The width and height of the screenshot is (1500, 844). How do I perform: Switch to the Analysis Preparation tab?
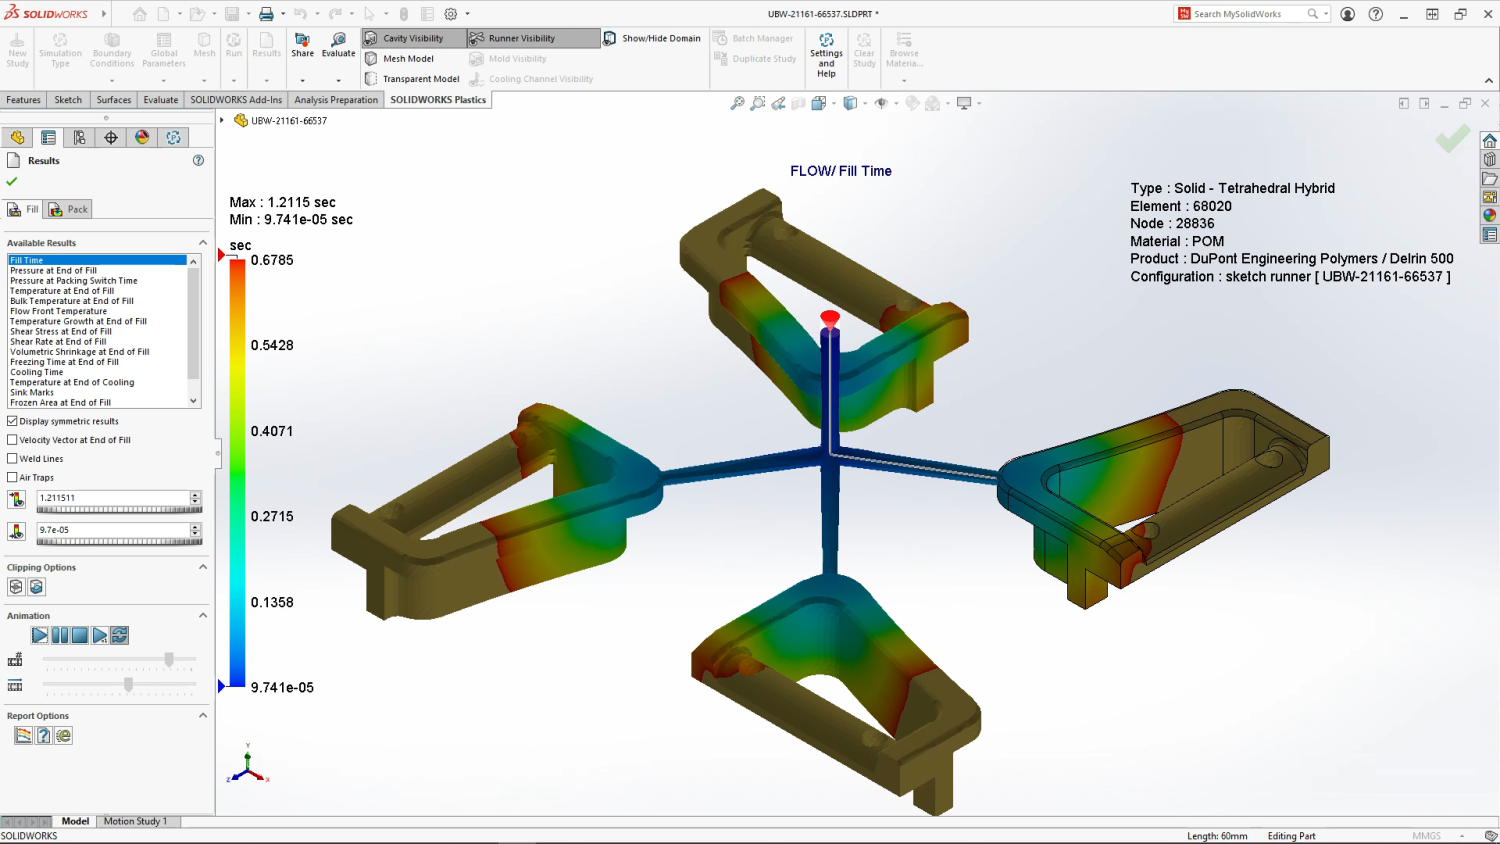pyautogui.click(x=336, y=100)
